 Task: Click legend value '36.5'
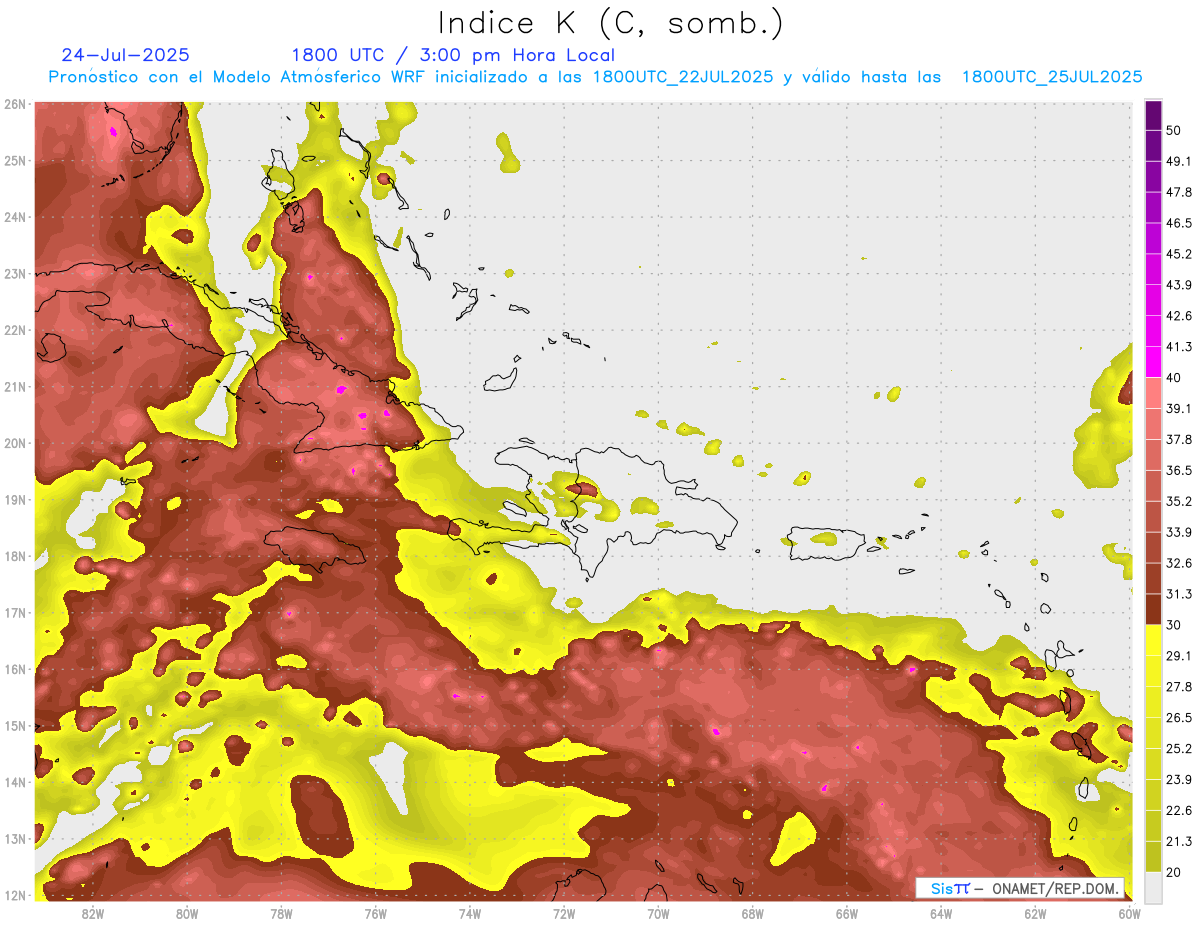pyautogui.click(x=1178, y=470)
